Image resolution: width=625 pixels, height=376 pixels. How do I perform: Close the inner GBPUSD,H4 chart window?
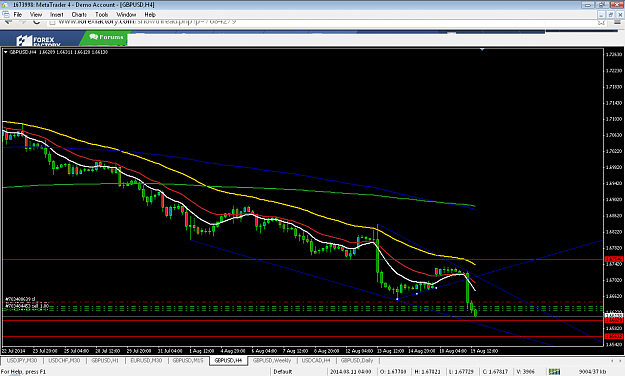tap(619, 15)
